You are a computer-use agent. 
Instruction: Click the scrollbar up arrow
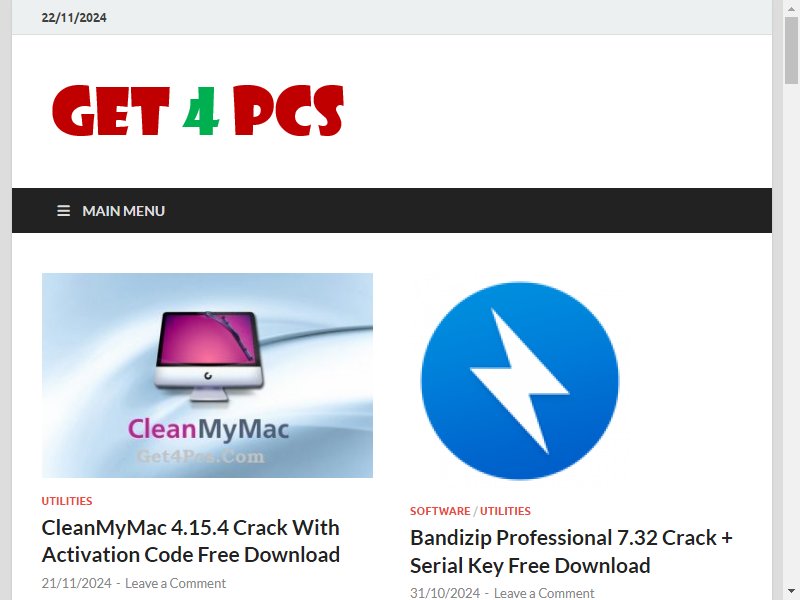(792, 7)
